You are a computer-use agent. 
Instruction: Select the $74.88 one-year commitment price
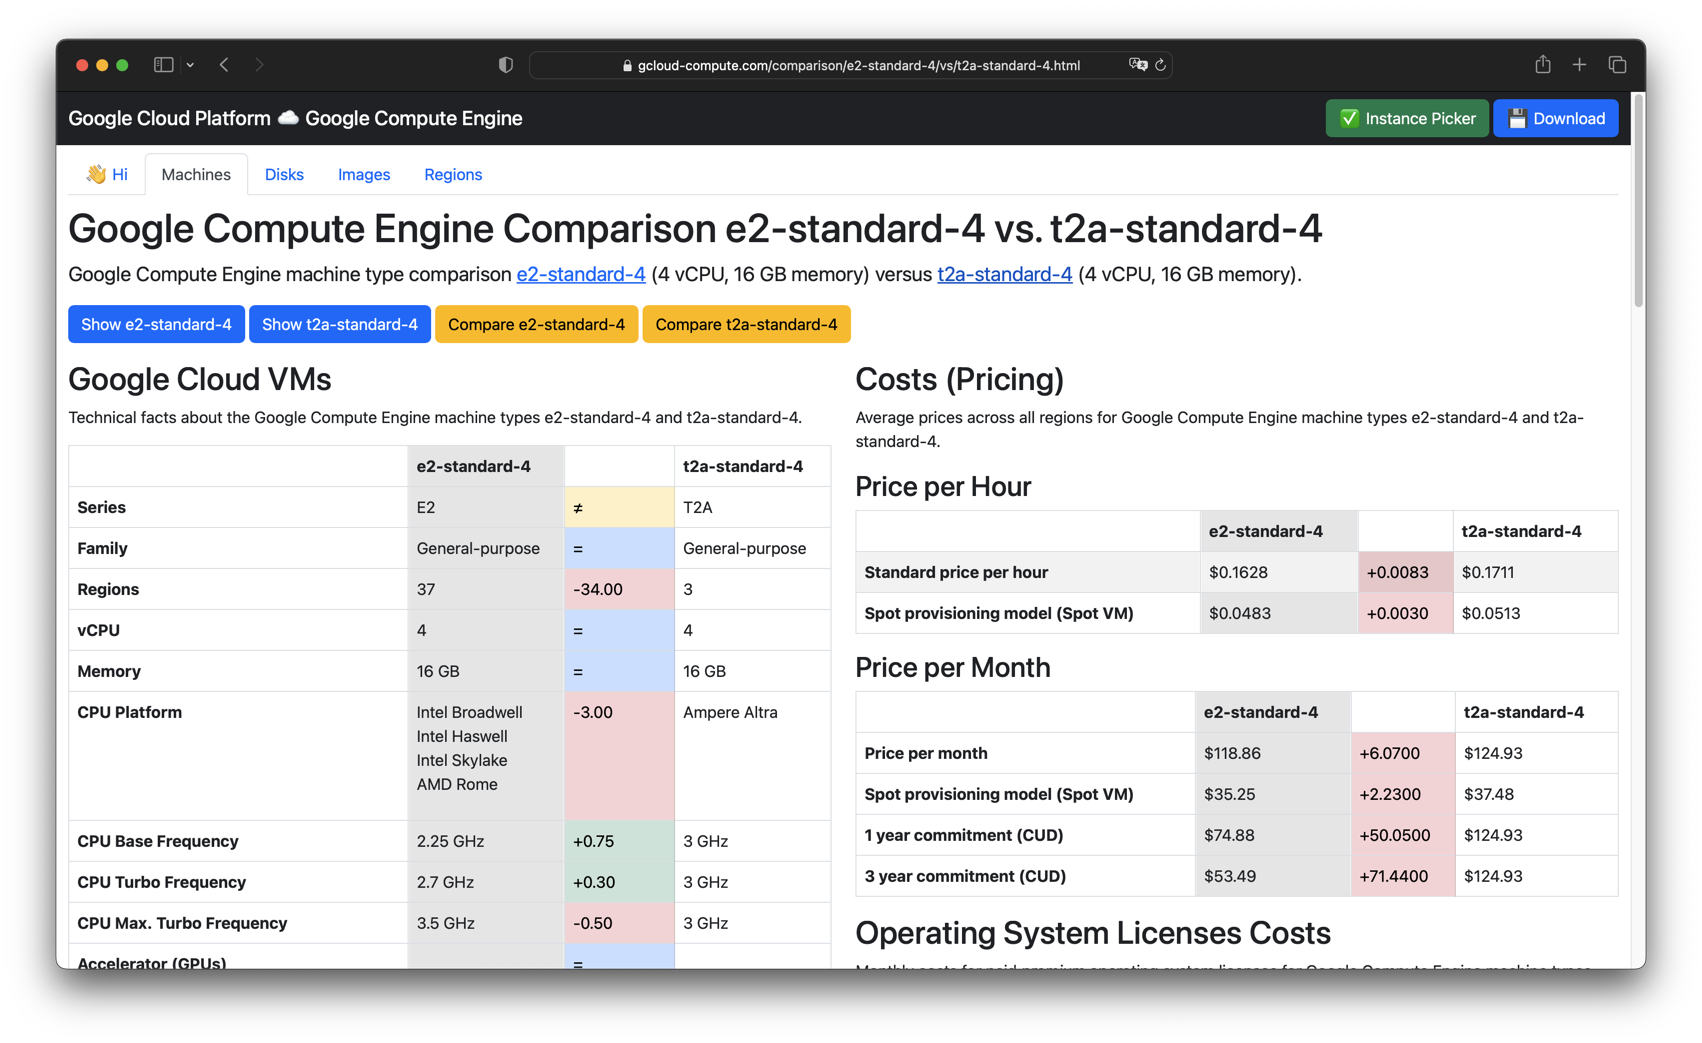[x=1273, y=835]
